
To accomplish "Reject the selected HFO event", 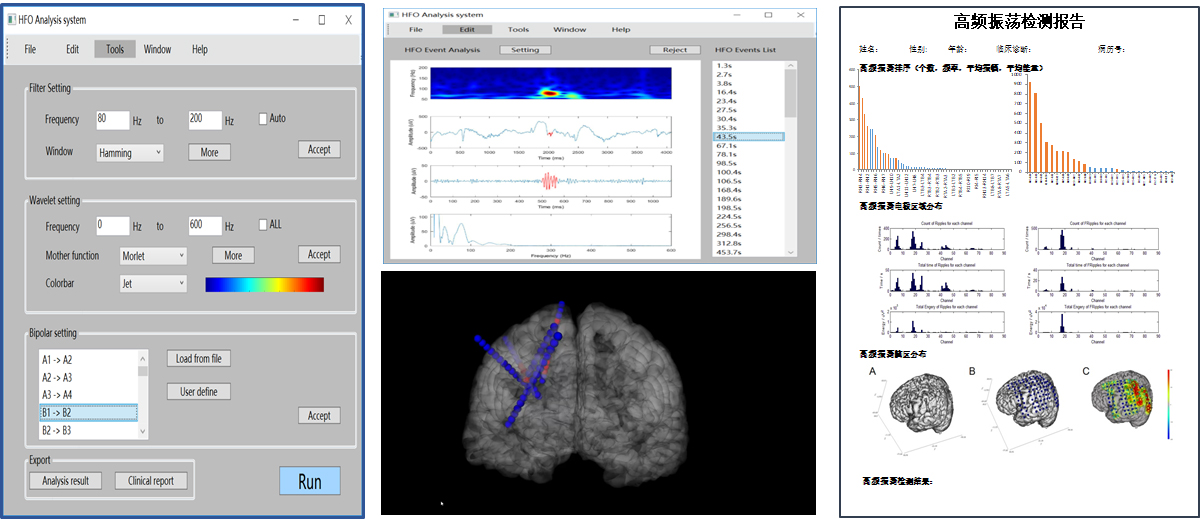I will tap(674, 50).
